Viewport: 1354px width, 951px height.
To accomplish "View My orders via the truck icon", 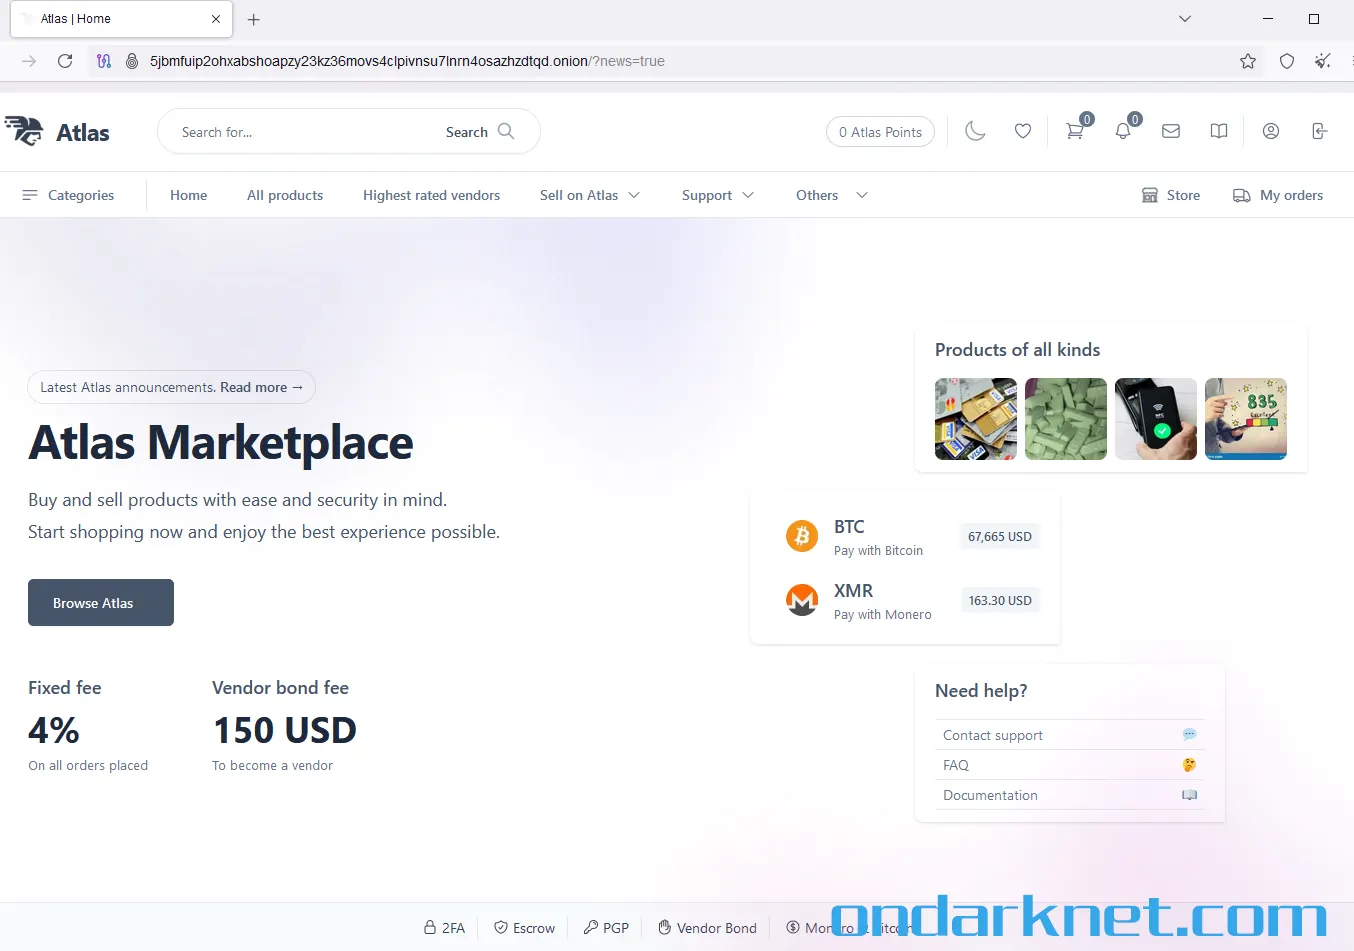I will pyautogui.click(x=1278, y=195).
